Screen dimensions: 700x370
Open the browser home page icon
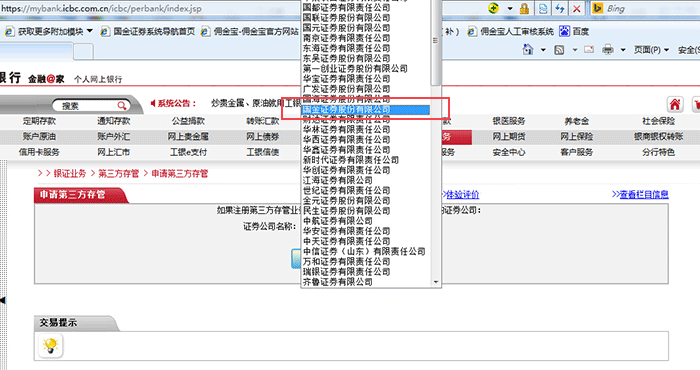(x=528, y=50)
